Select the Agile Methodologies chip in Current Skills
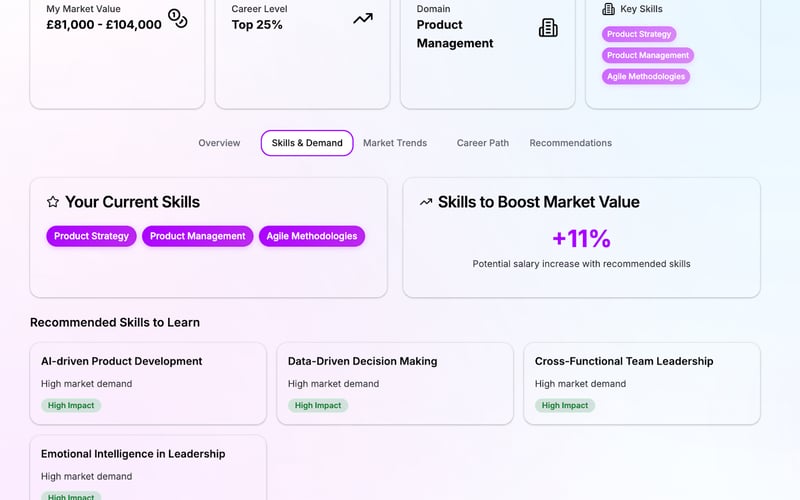800x500 pixels. coord(312,236)
